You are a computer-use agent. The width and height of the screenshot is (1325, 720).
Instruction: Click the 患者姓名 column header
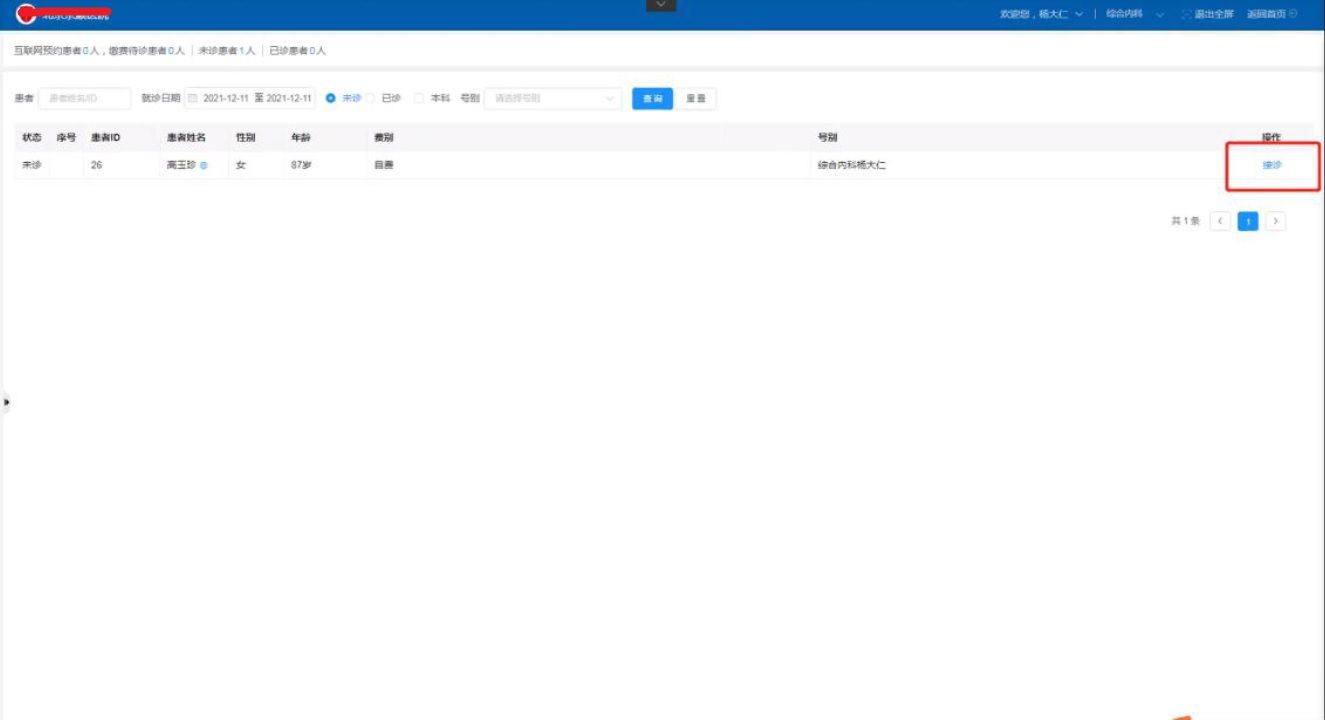coord(186,137)
